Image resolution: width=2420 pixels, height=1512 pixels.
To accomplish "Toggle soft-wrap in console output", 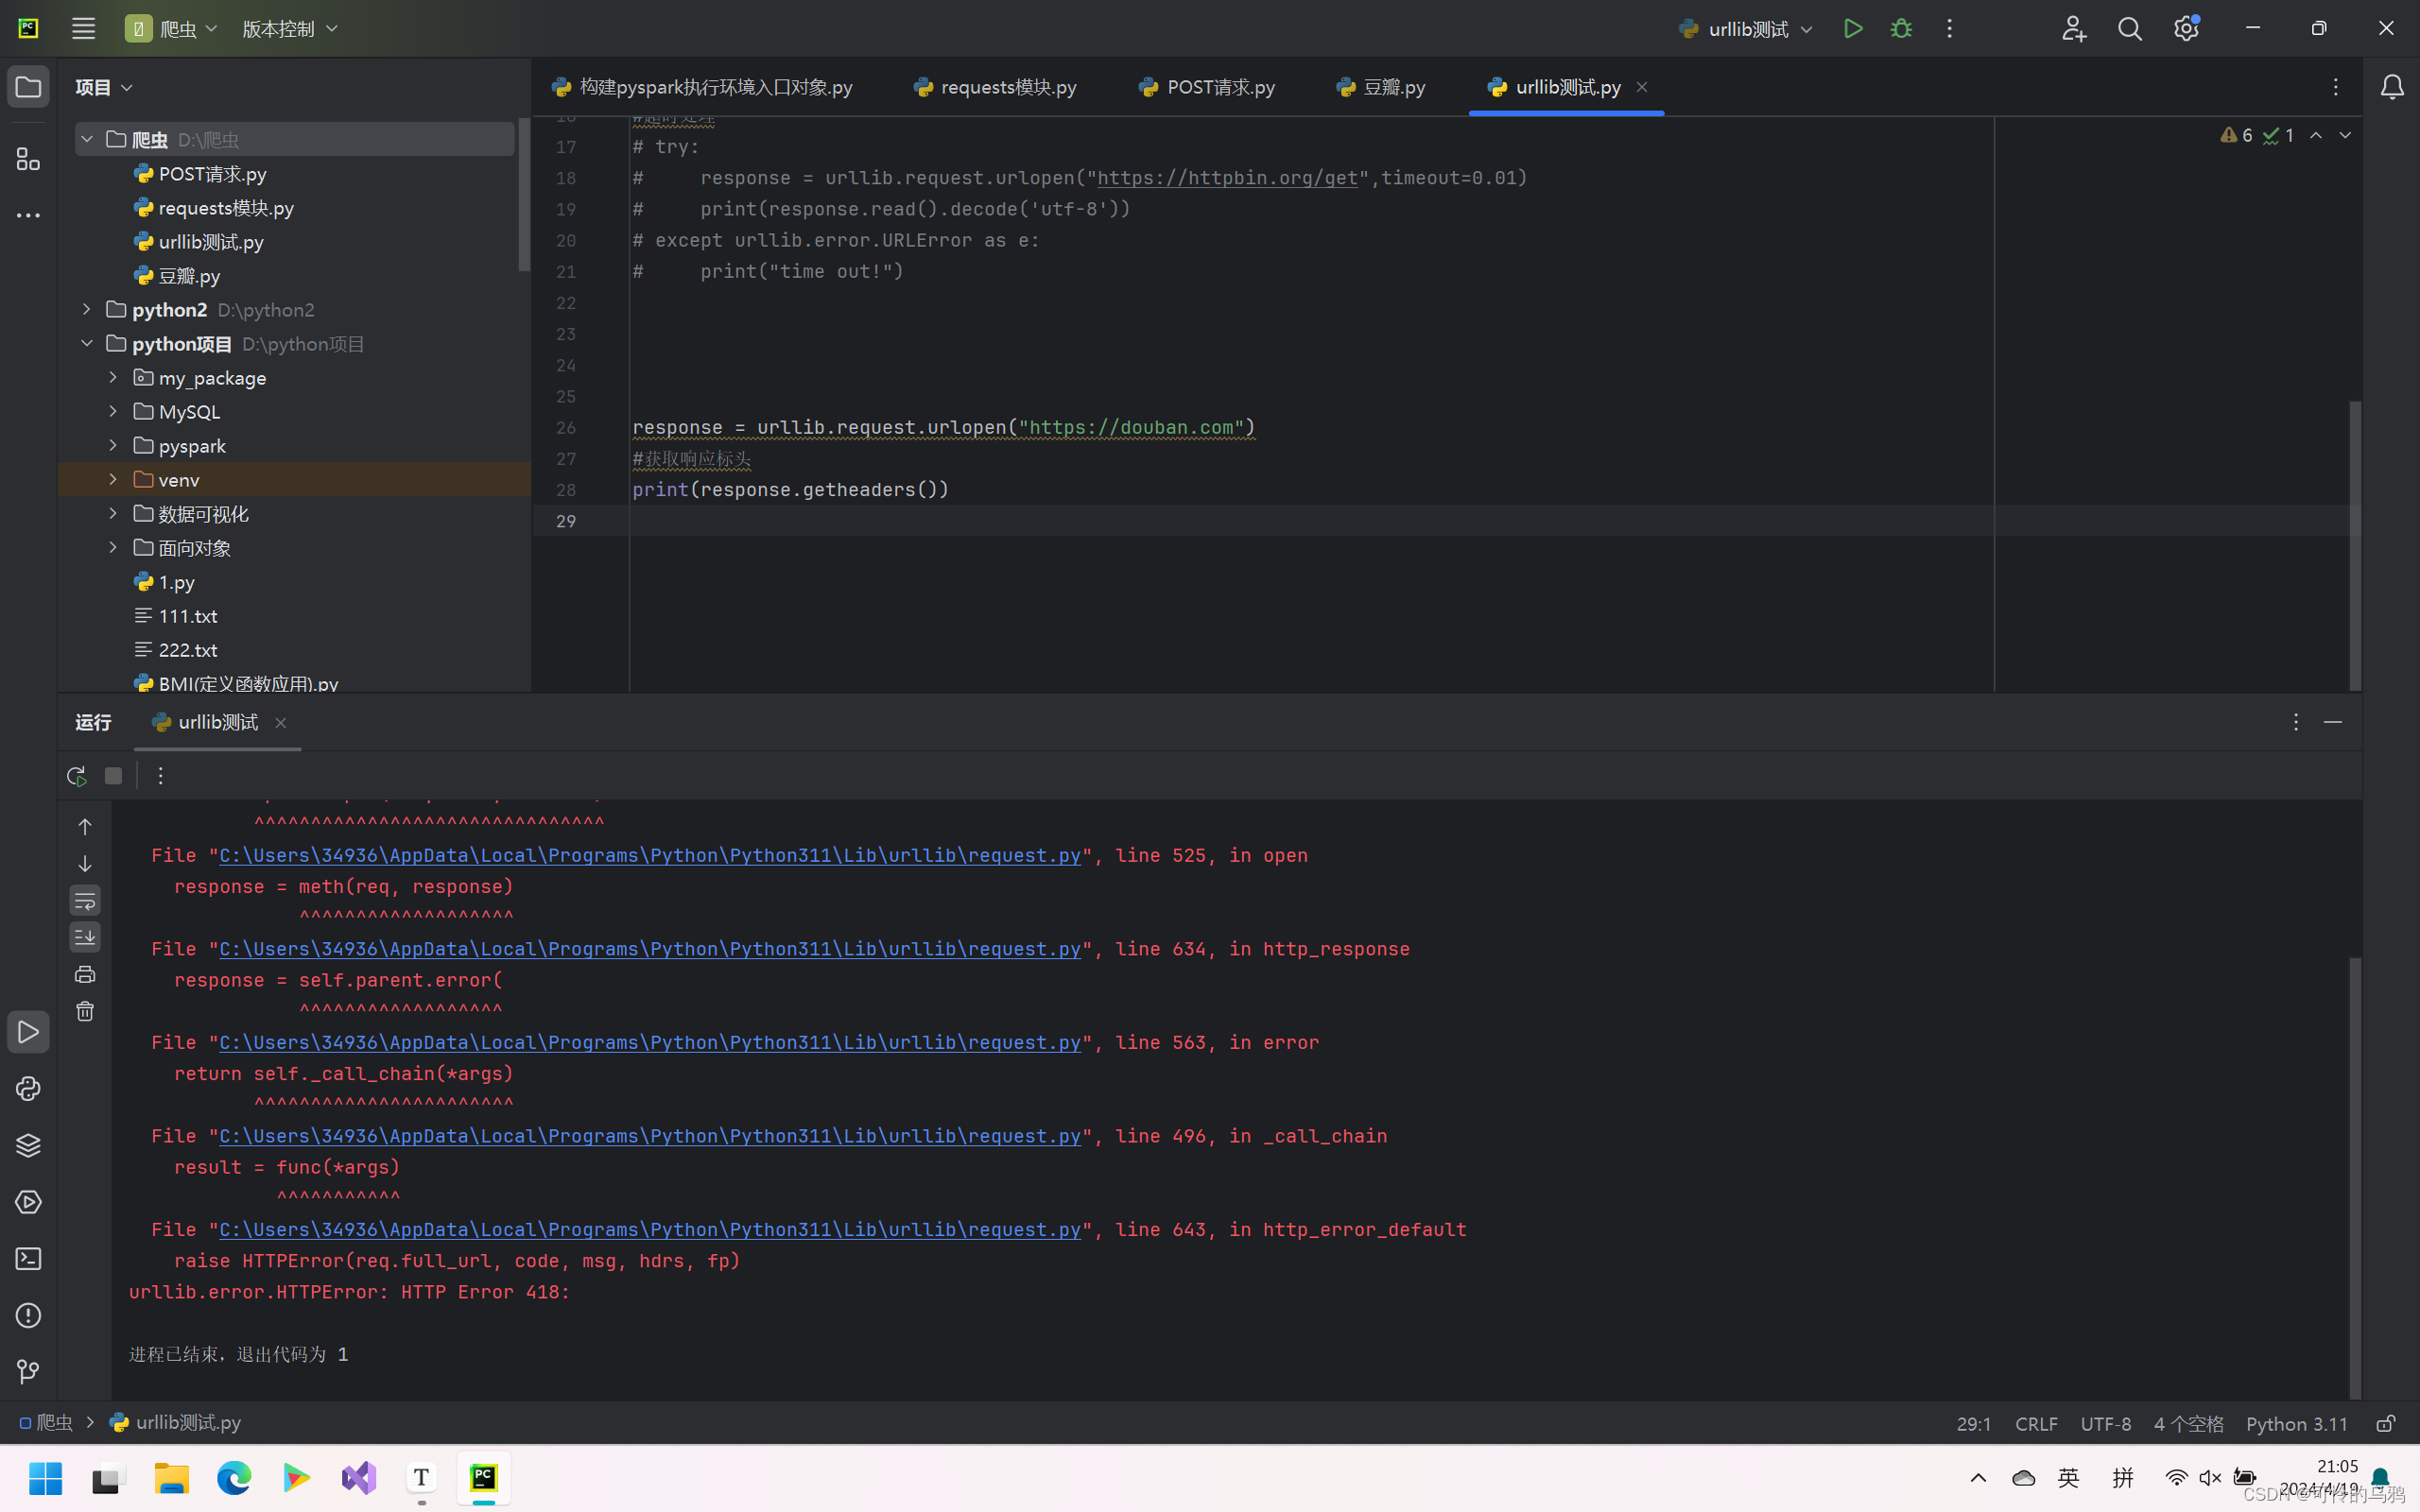I will 85,900.
